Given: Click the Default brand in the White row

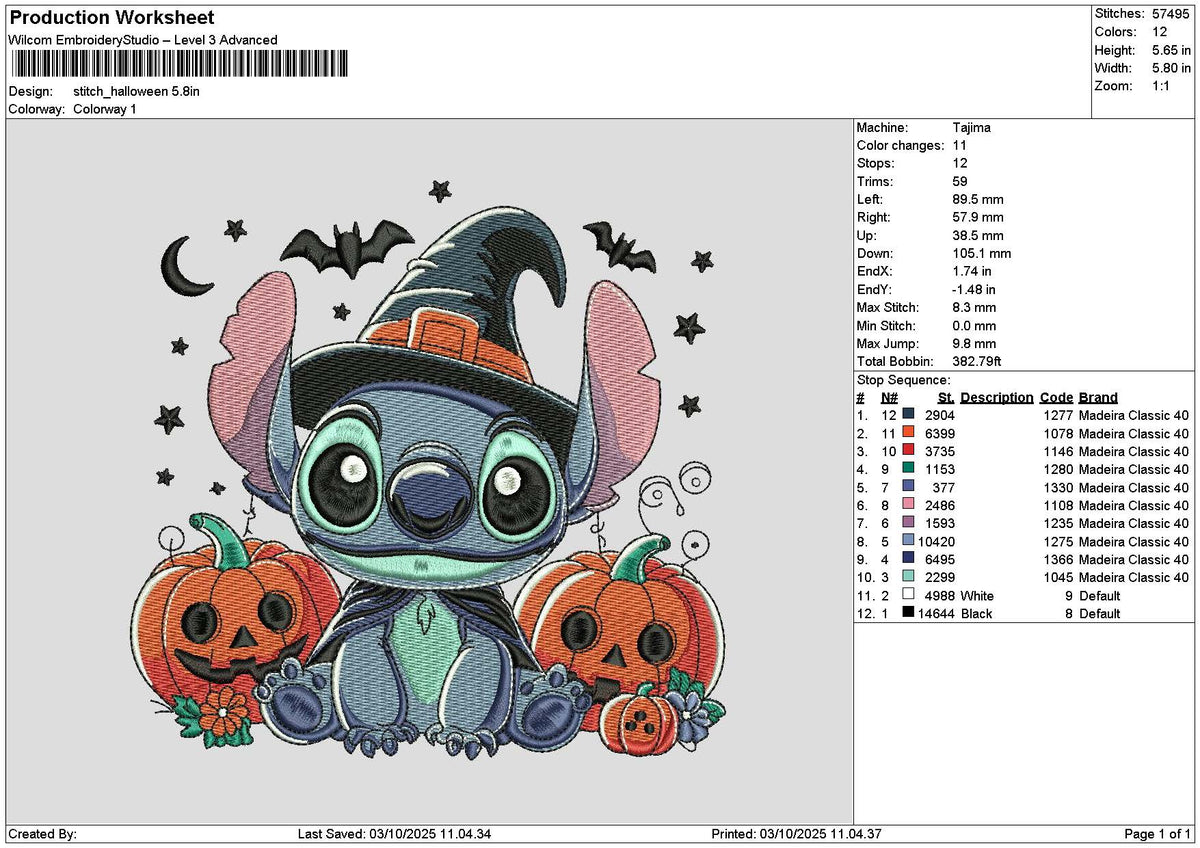Looking at the screenshot, I should 1100,596.
